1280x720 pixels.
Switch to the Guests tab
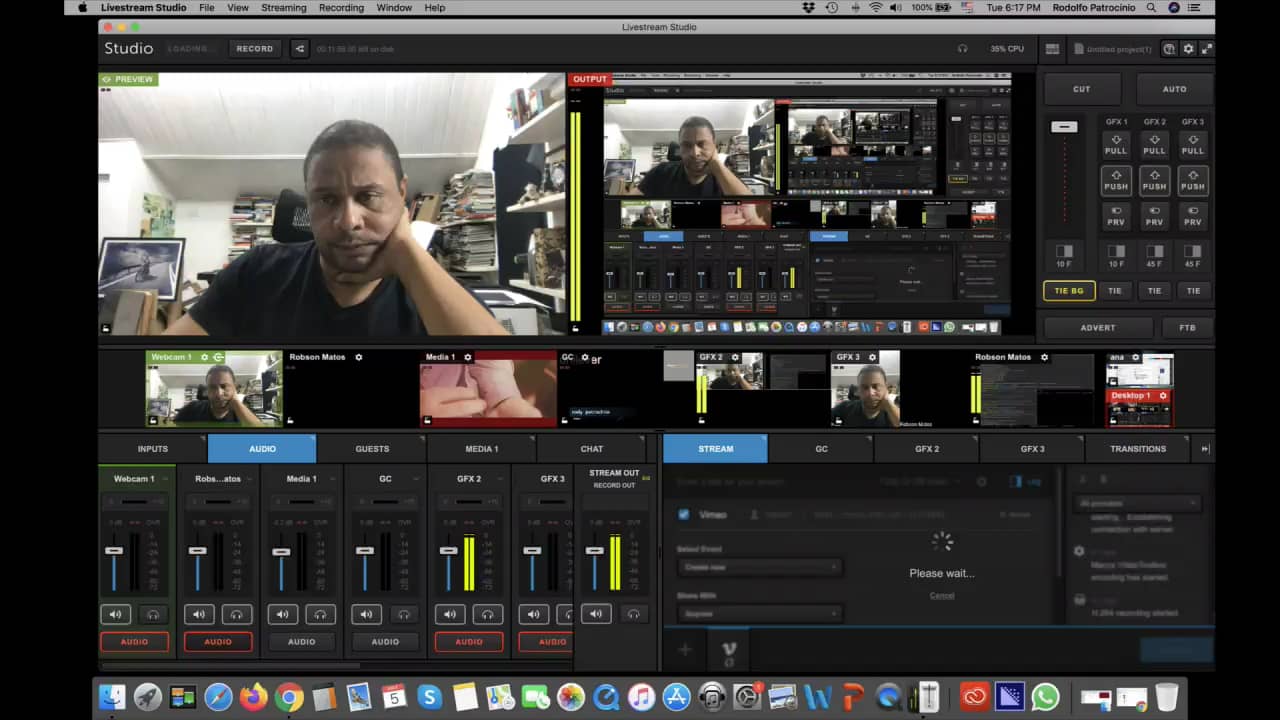click(372, 449)
